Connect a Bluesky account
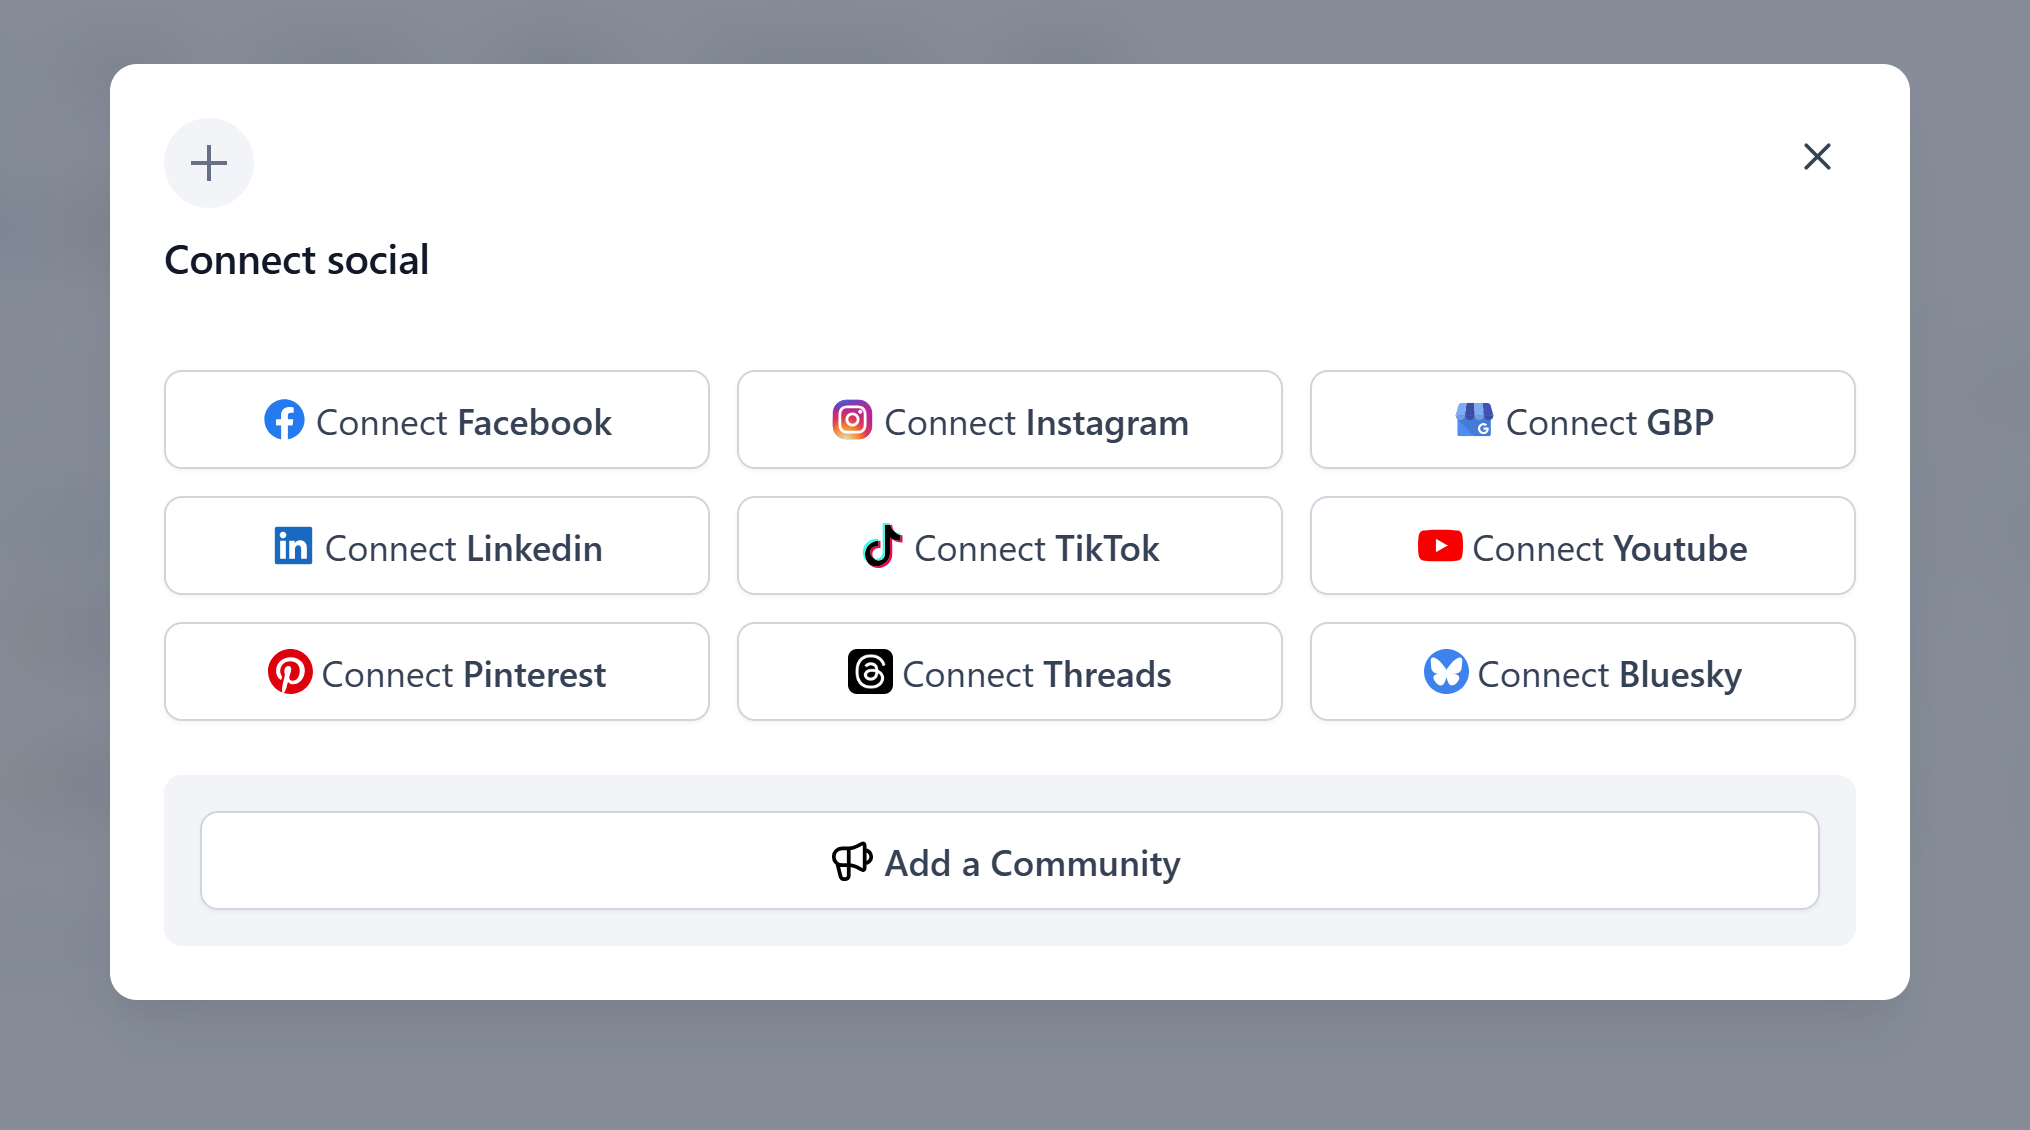The width and height of the screenshot is (2030, 1130). tap(1582, 672)
